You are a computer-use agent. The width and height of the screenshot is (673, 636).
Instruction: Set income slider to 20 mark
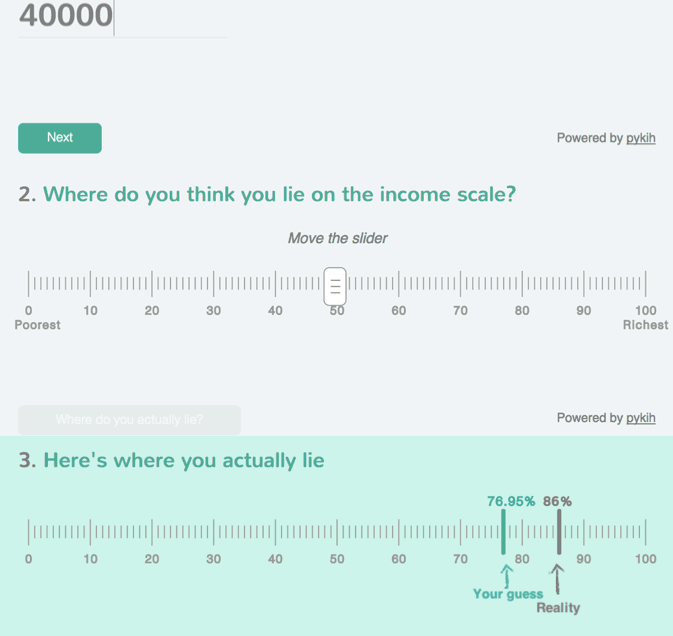point(152,284)
